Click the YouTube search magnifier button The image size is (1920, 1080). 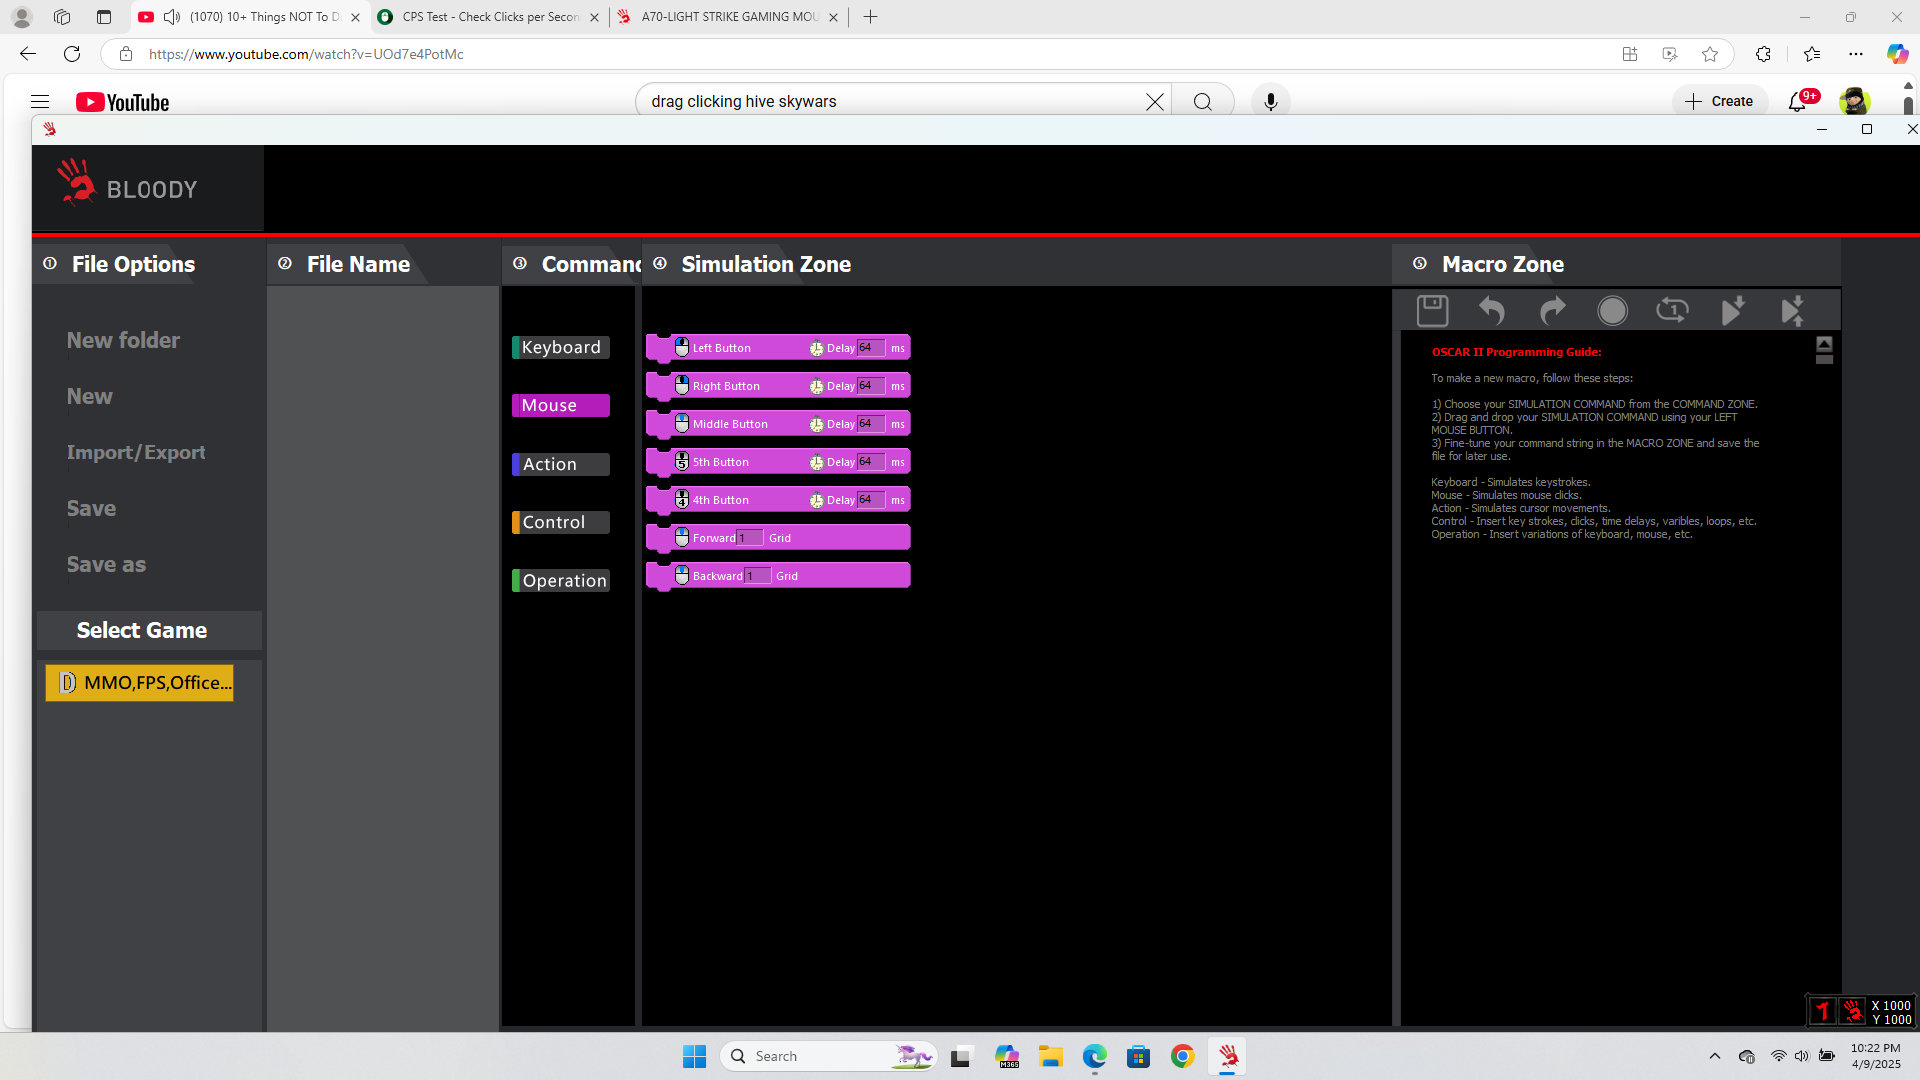click(x=1203, y=102)
